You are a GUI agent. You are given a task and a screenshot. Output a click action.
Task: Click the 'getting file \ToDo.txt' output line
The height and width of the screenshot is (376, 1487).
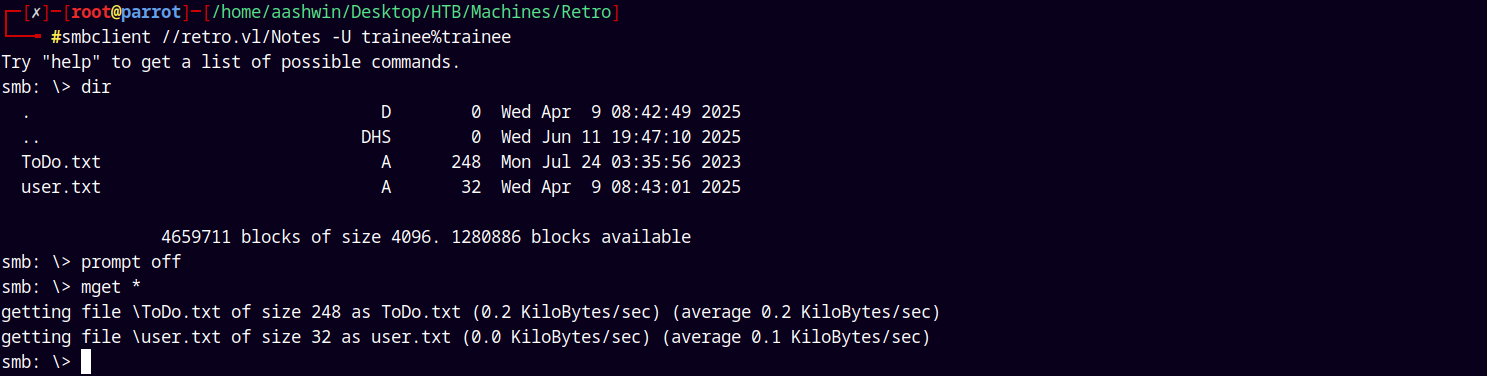pyautogui.click(x=471, y=312)
